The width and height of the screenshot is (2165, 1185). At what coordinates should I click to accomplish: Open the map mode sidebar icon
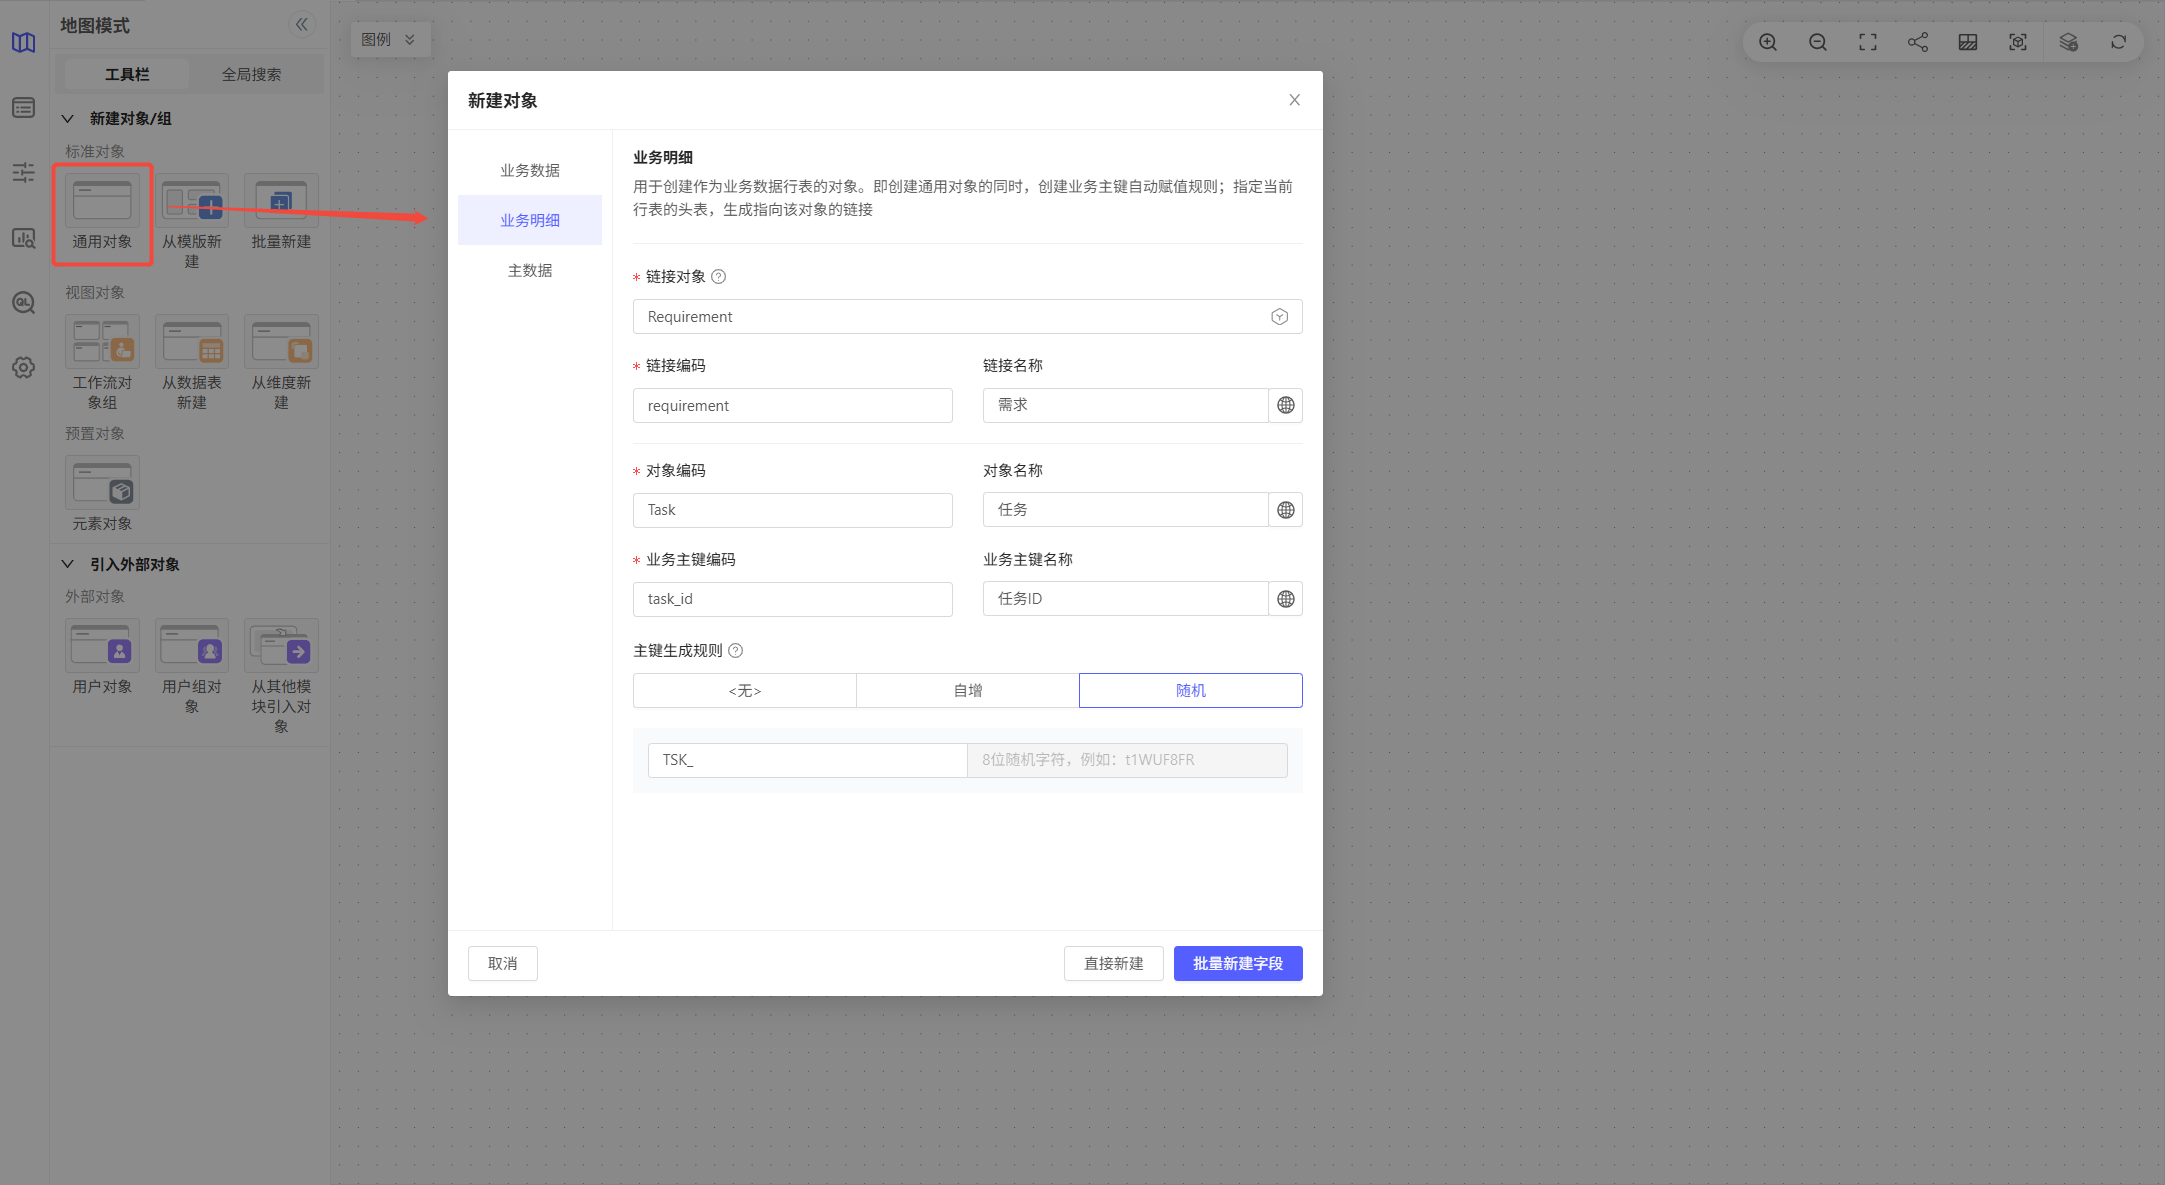coord(24,42)
